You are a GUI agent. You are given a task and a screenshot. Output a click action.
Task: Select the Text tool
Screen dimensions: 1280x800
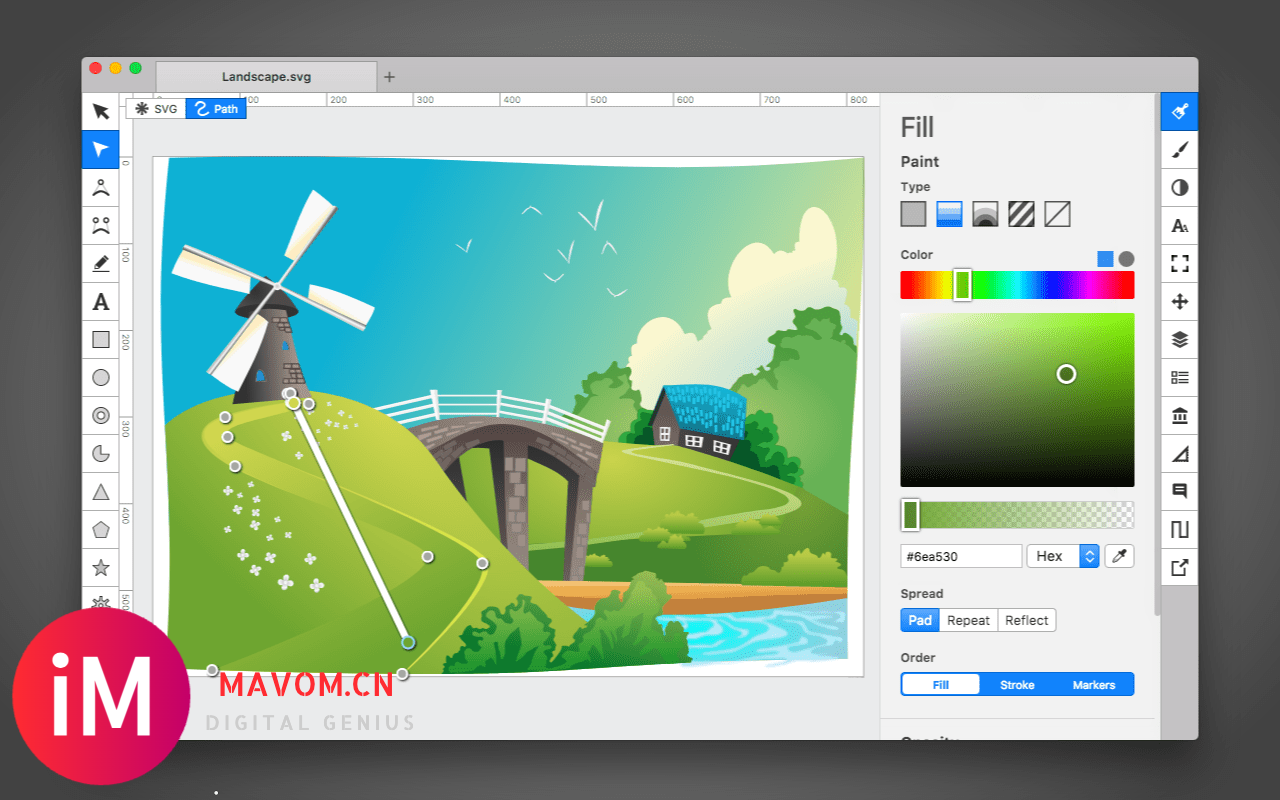(100, 301)
